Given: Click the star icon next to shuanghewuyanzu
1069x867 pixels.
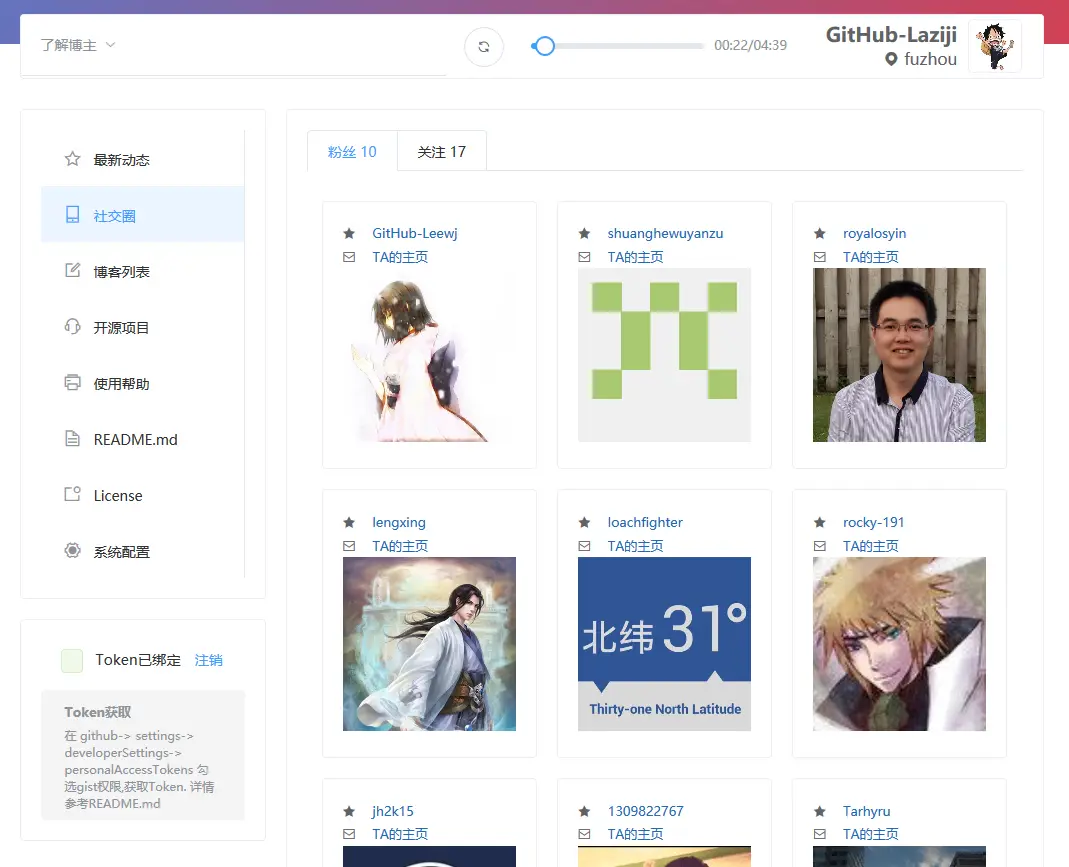Looking at the screenshot, I should [584, 234].
